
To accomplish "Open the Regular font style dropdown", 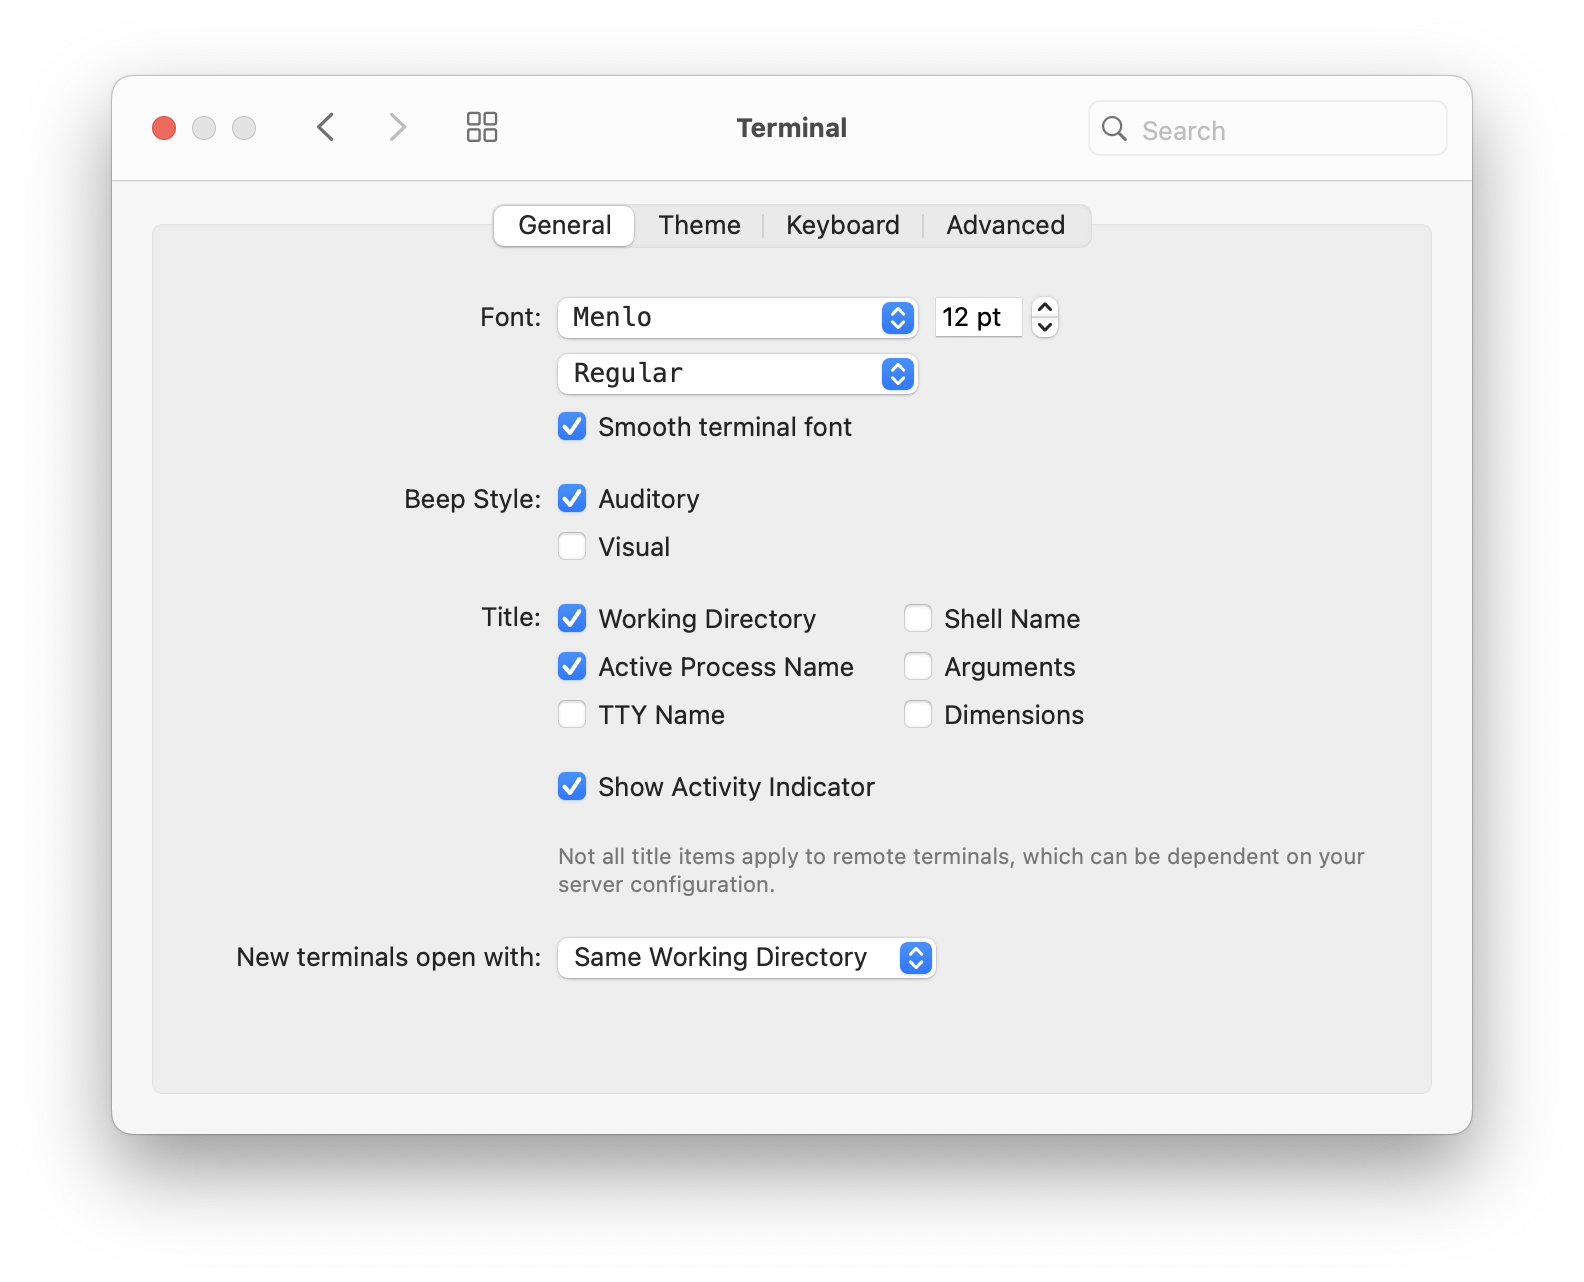I will (x=738, y=373).
